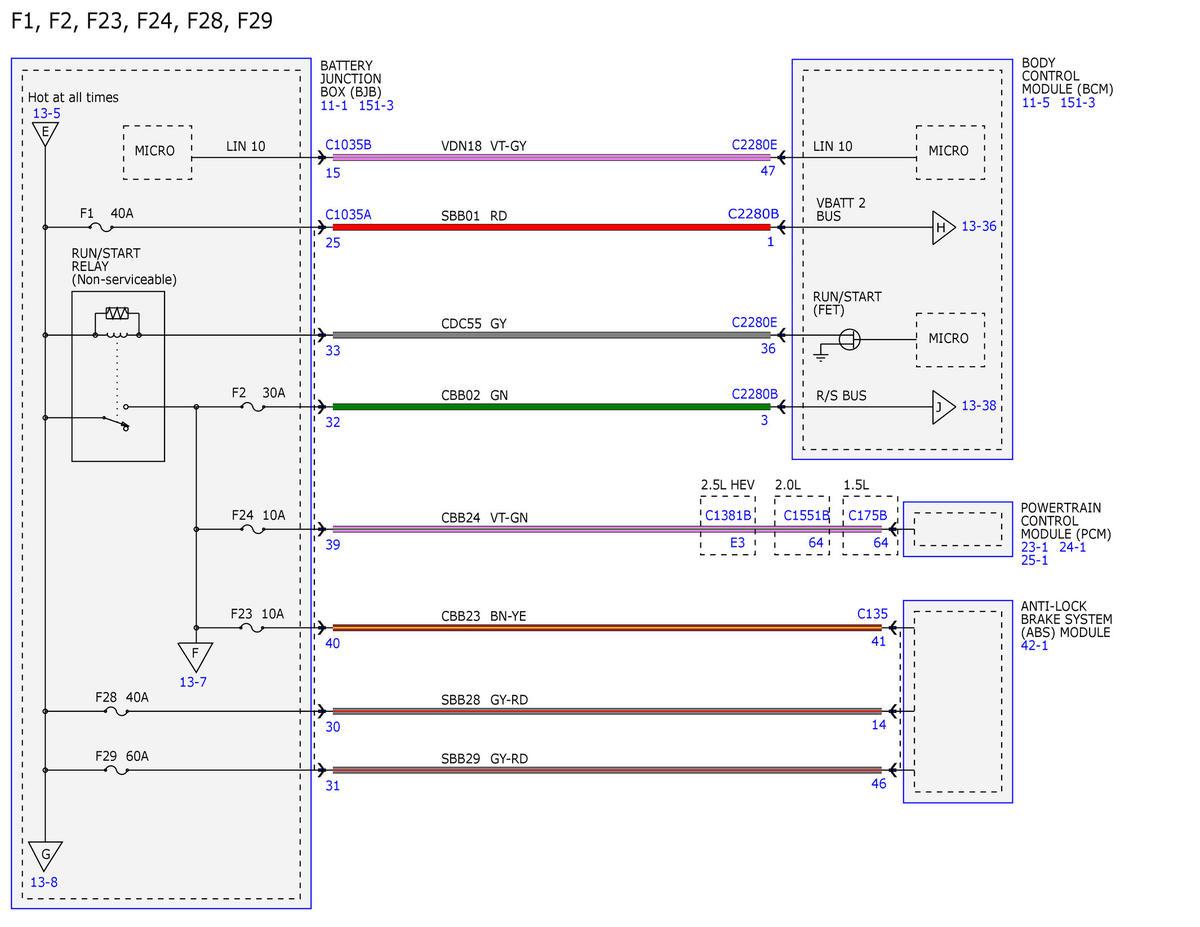Open the 151-3 link under Battery Junction Box

(377, 104)
